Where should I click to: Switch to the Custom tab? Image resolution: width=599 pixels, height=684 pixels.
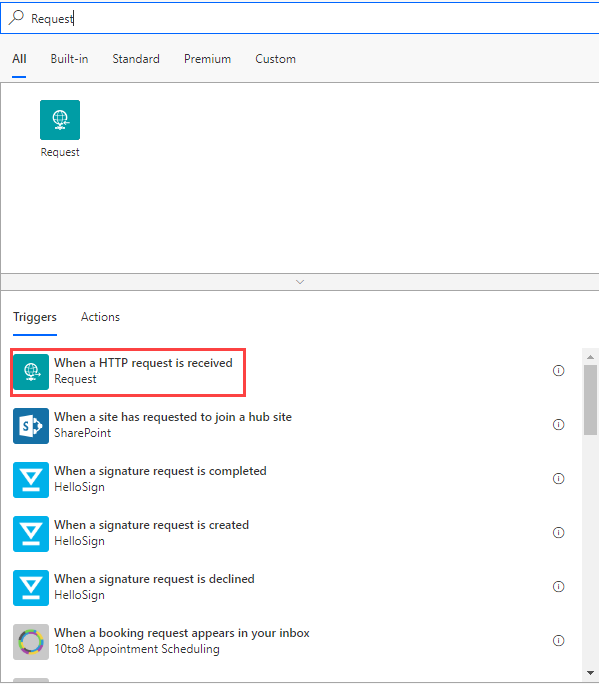(x=275, y=59)
